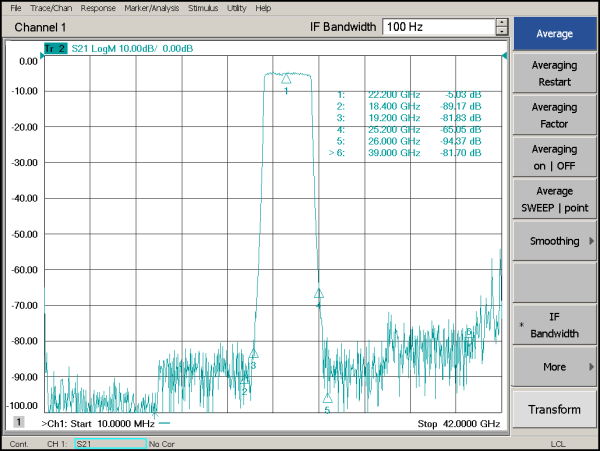
Task: Click active marker 6 readout 39.000 GHz
Action: [x=394, y=153]
